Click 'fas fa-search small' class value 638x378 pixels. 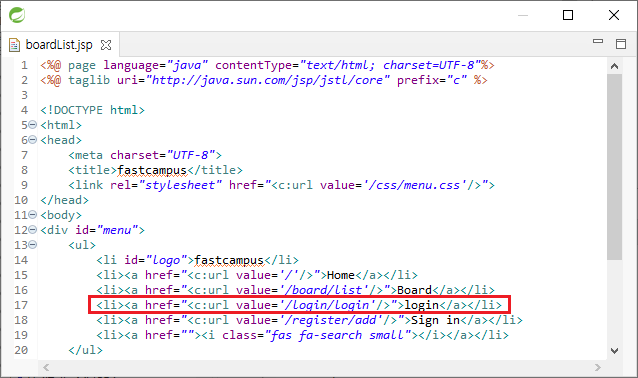pyautogui.click(x=339, y=335)
